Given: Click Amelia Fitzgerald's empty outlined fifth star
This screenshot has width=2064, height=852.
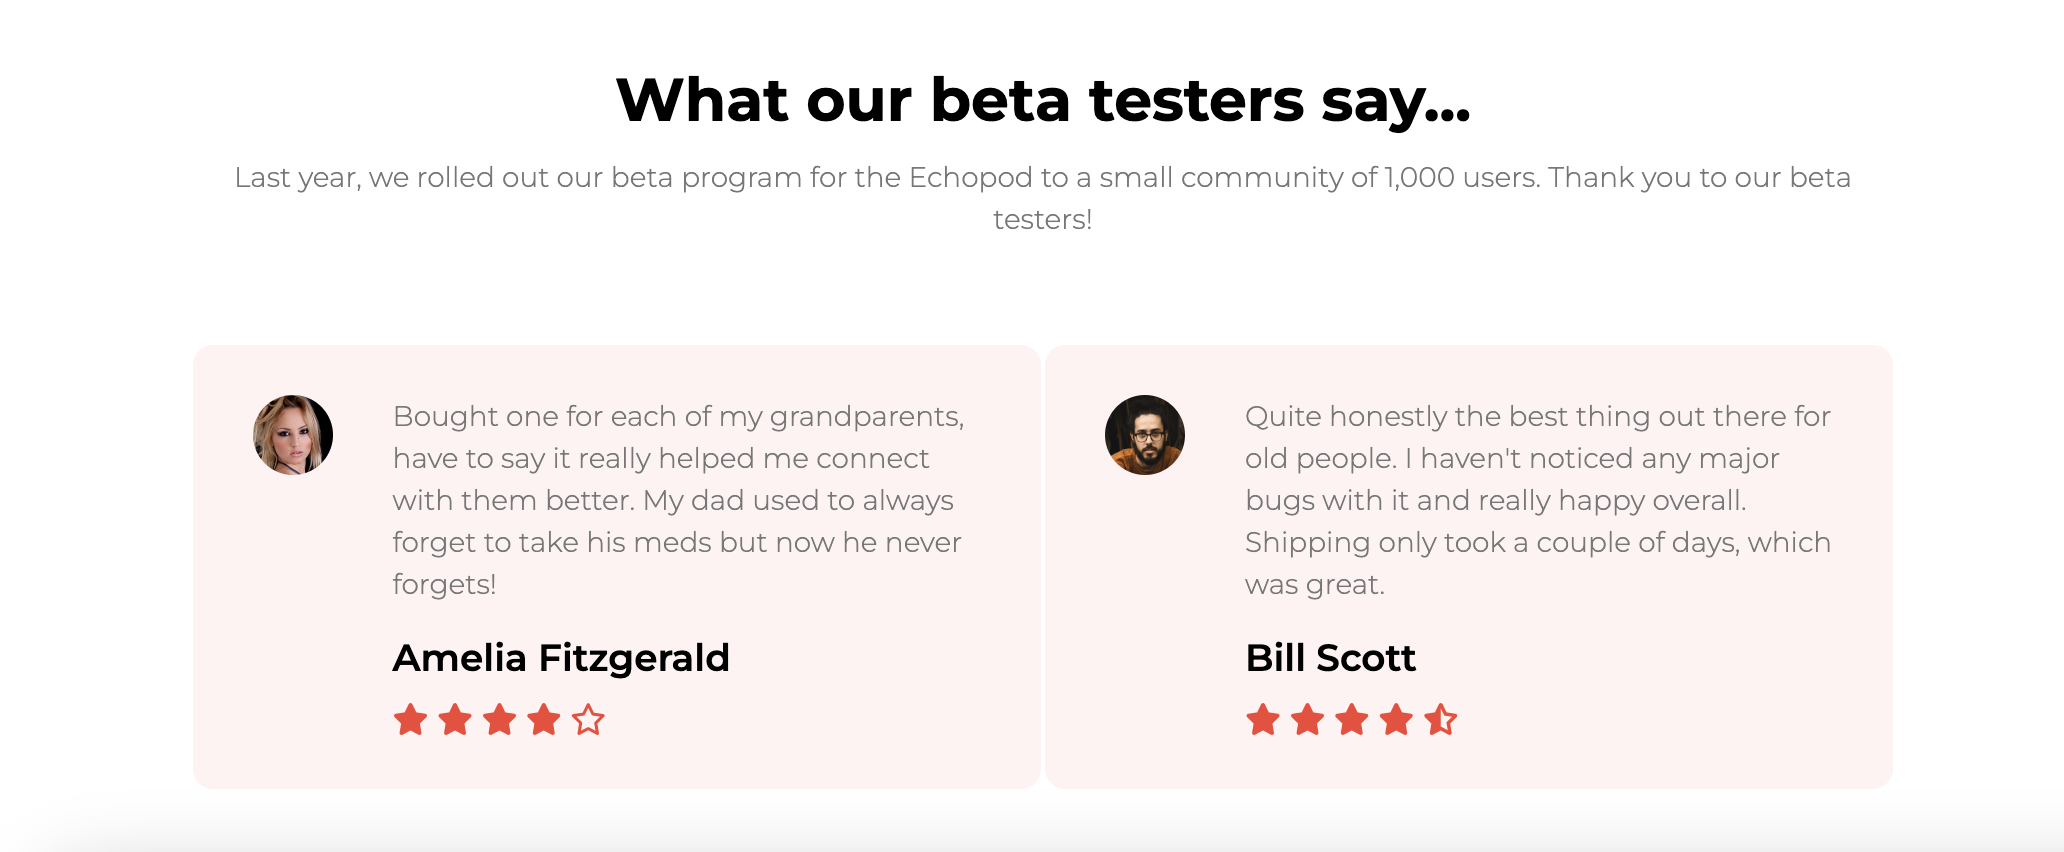Looking at the screenshot, I should [588, 719].
